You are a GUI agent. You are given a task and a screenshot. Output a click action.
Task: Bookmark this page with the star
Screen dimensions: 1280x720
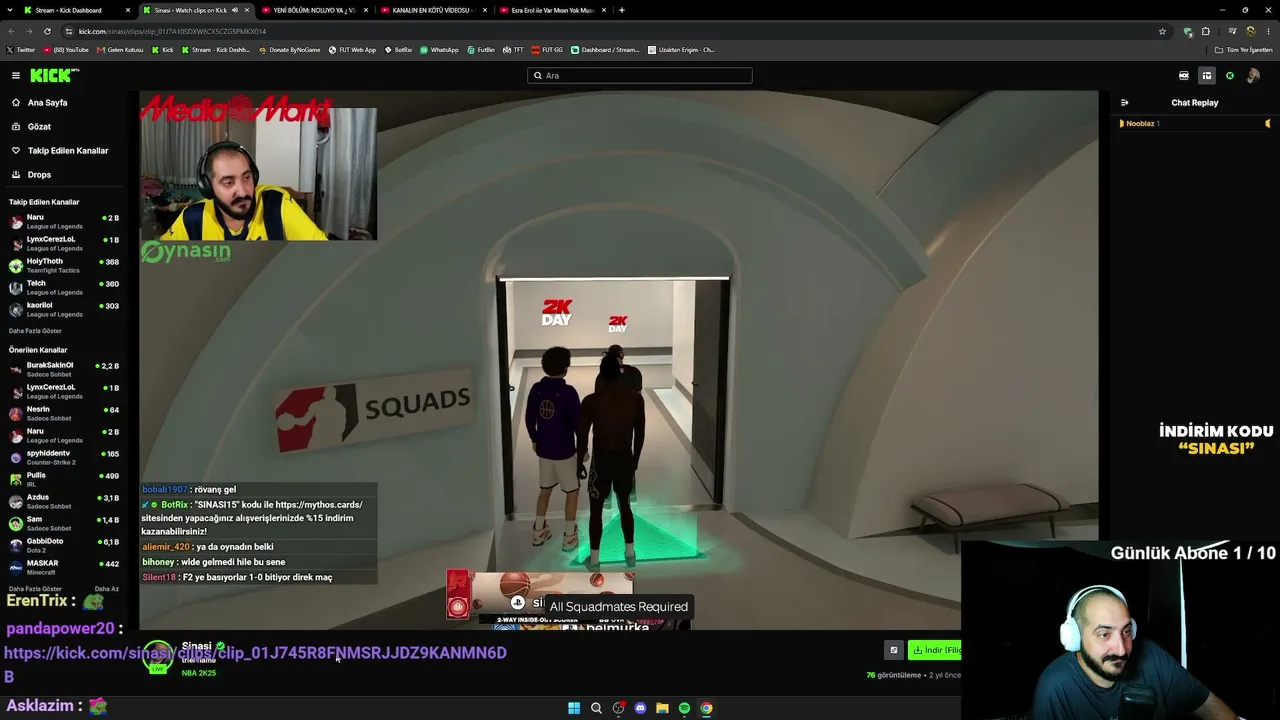pos(1162,31)
